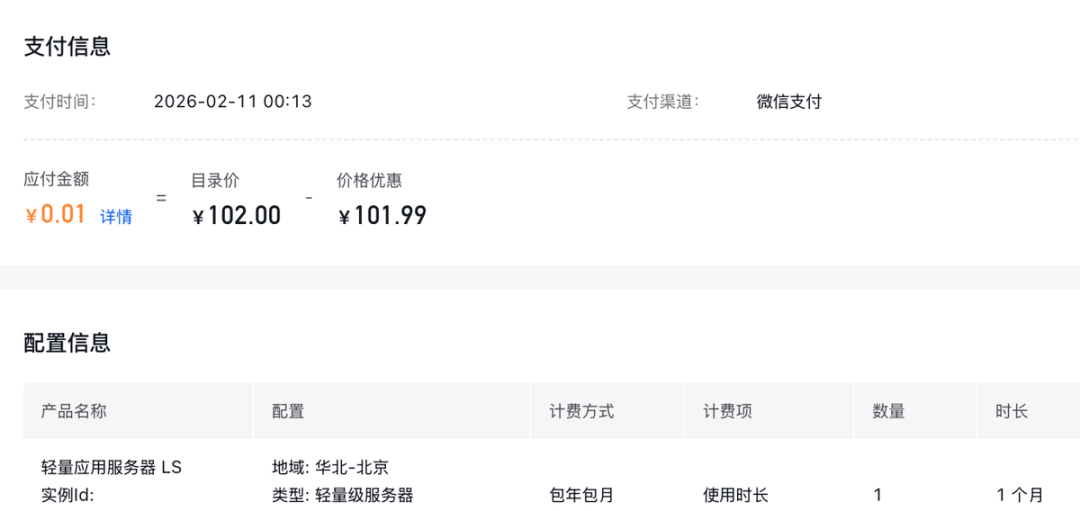Click the 计费项 column header
1080x511 pixels.
click(727, 411)
